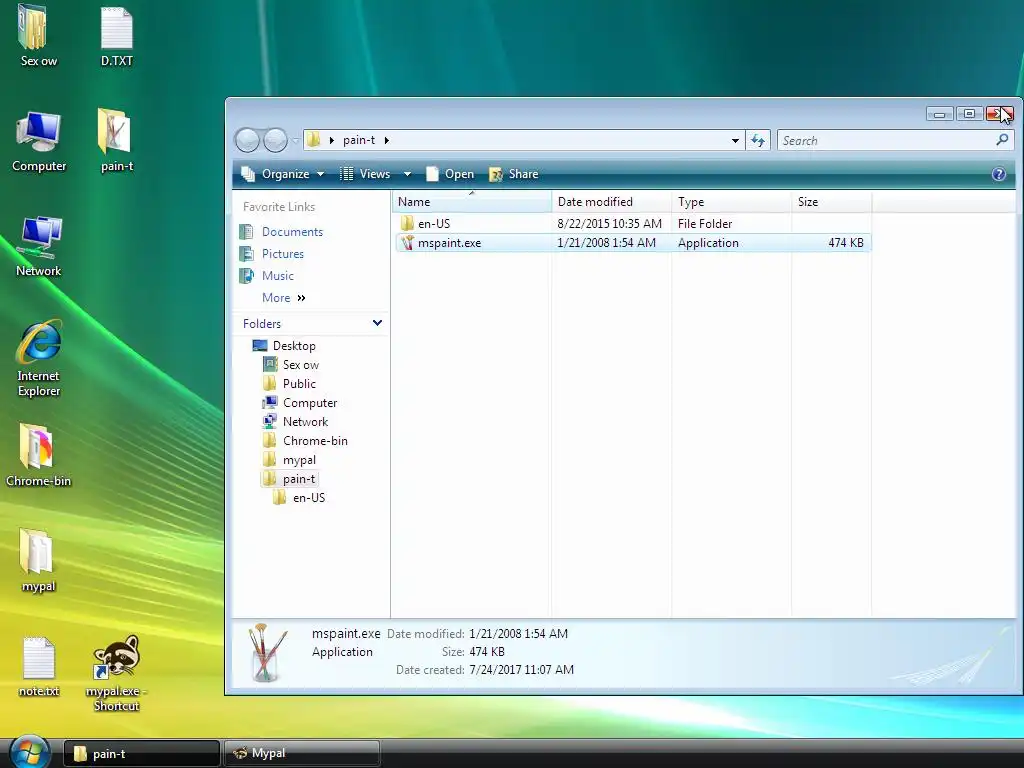This screenshot has height=768, width=1024.
Task: Click the large mspaint icon in the details pane
Action: [x=266, y=652]
